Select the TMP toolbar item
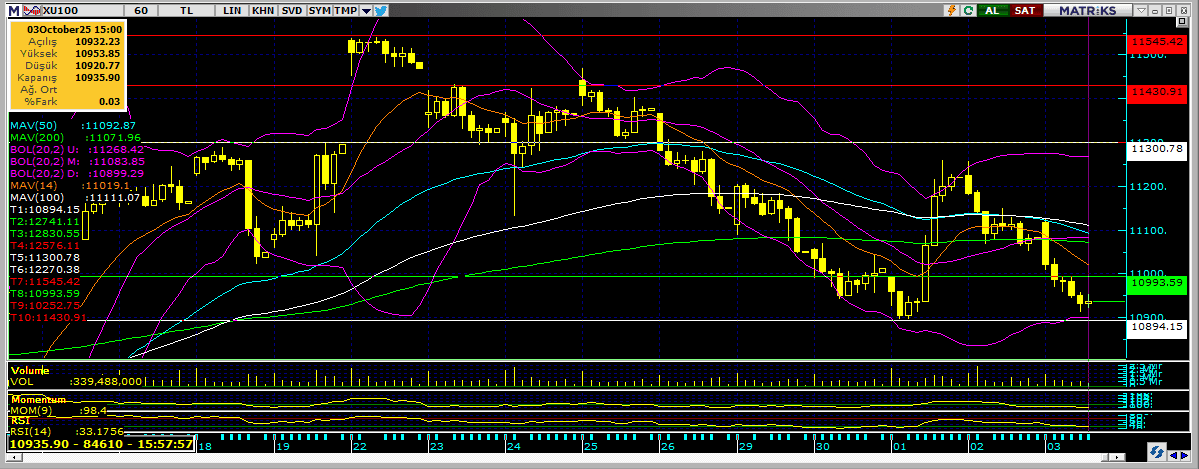Image resolution: width=1199 pixels, height=469 pixels. [346, 9]
